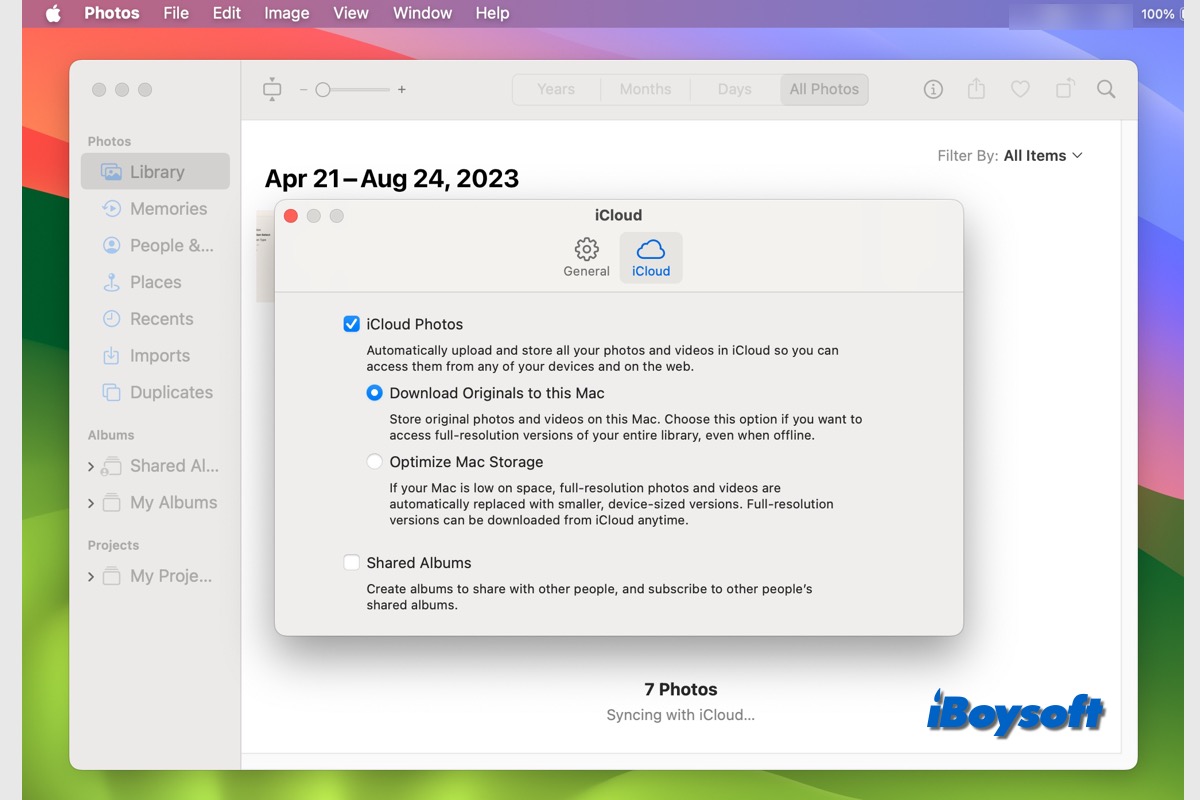Uncheck the iCloud Photos checkbox
The width and height of the screenshot is (1200, 800).
pos(351,324)
